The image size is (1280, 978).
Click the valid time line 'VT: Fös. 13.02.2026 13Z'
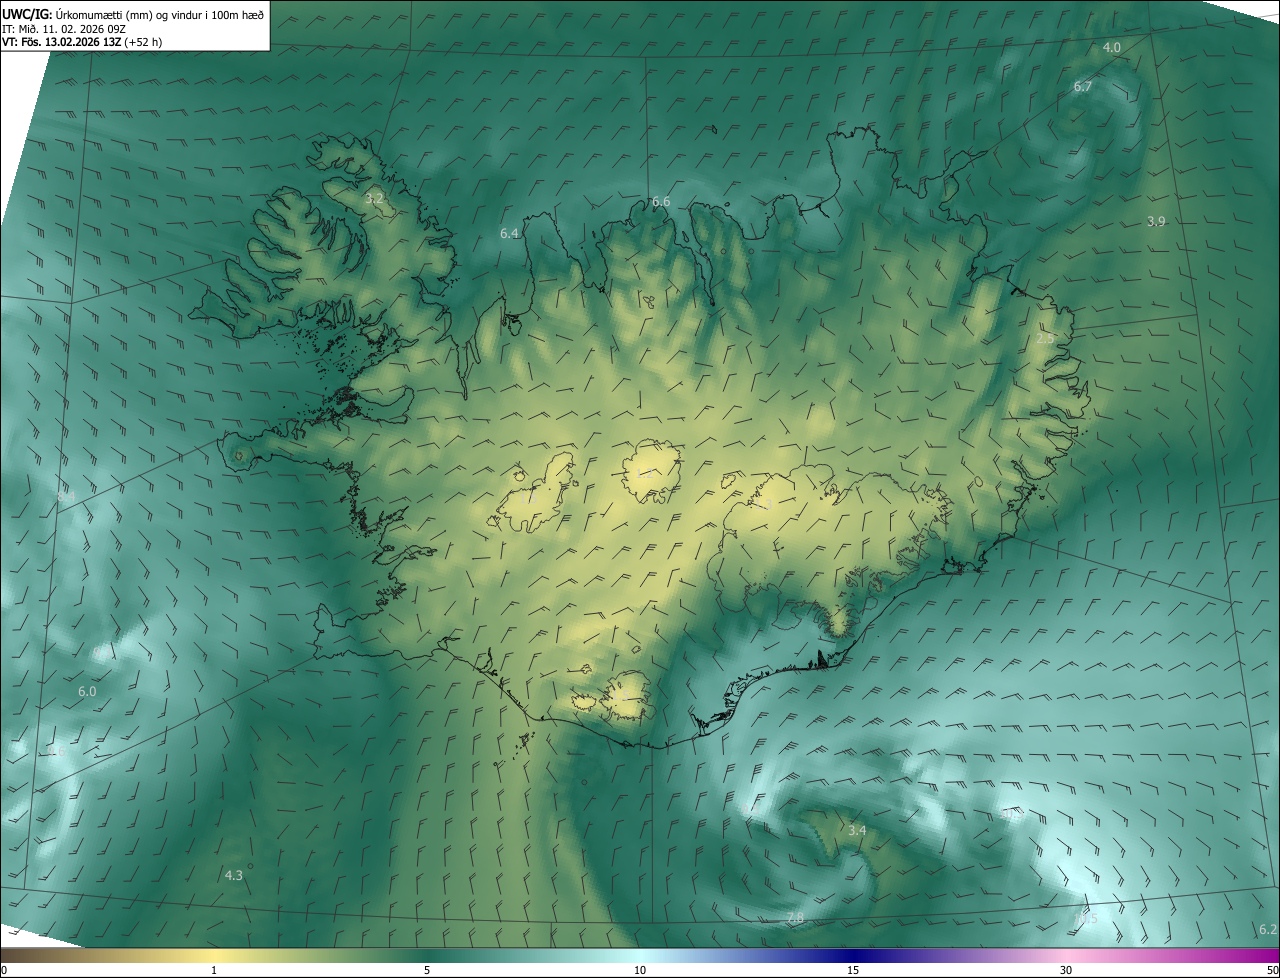pos(62,42)
